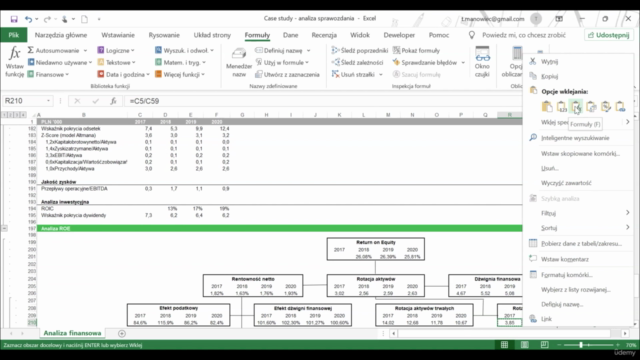Open Matem. i tryg. dropdown
The width and height of the screenshot is (640, 360).
180,62
